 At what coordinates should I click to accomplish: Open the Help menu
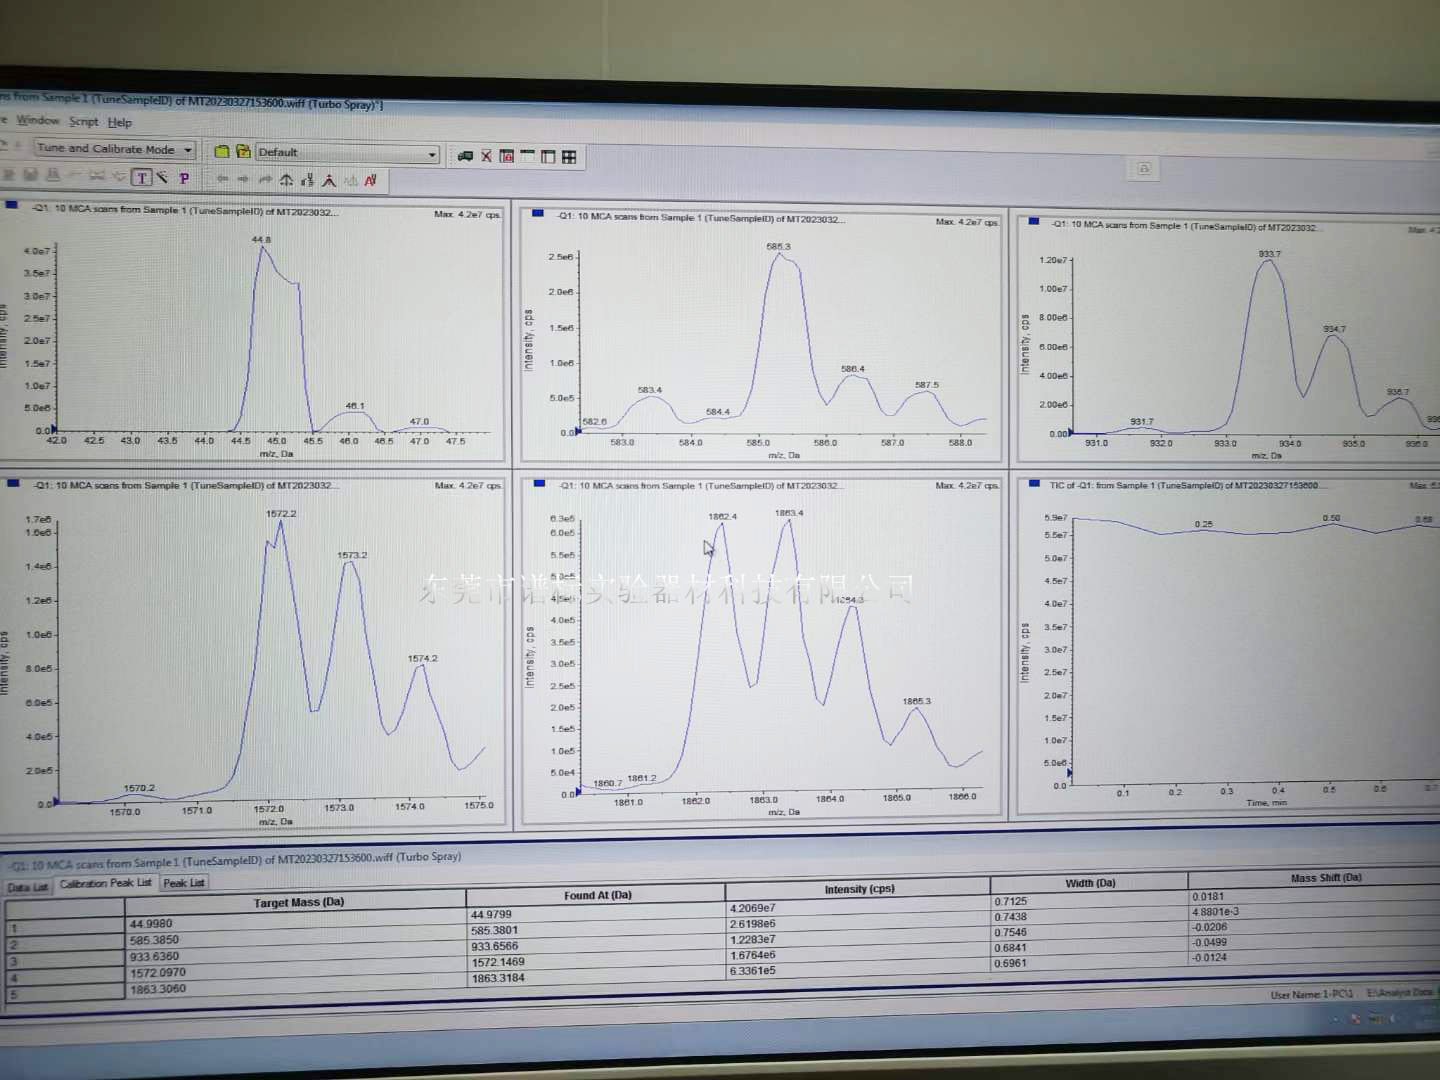point(120,122)
